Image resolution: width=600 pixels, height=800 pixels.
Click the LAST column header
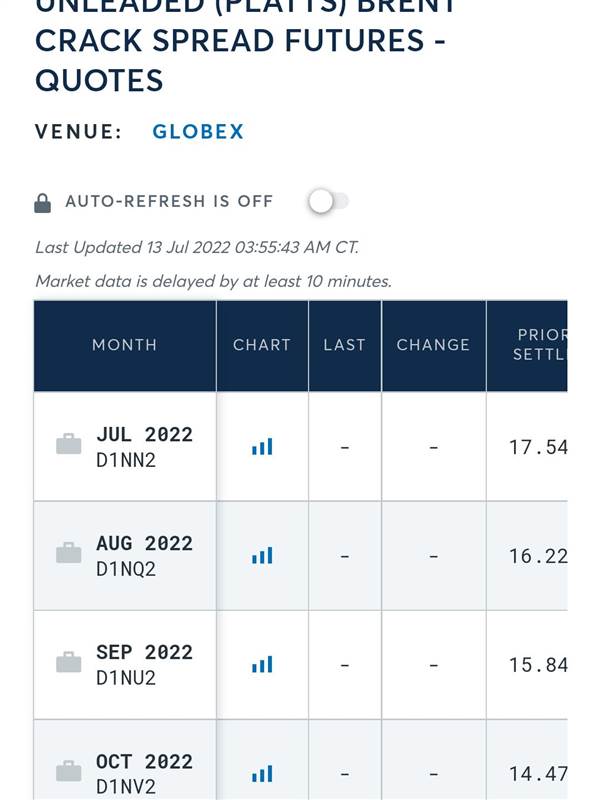(345, 345)
